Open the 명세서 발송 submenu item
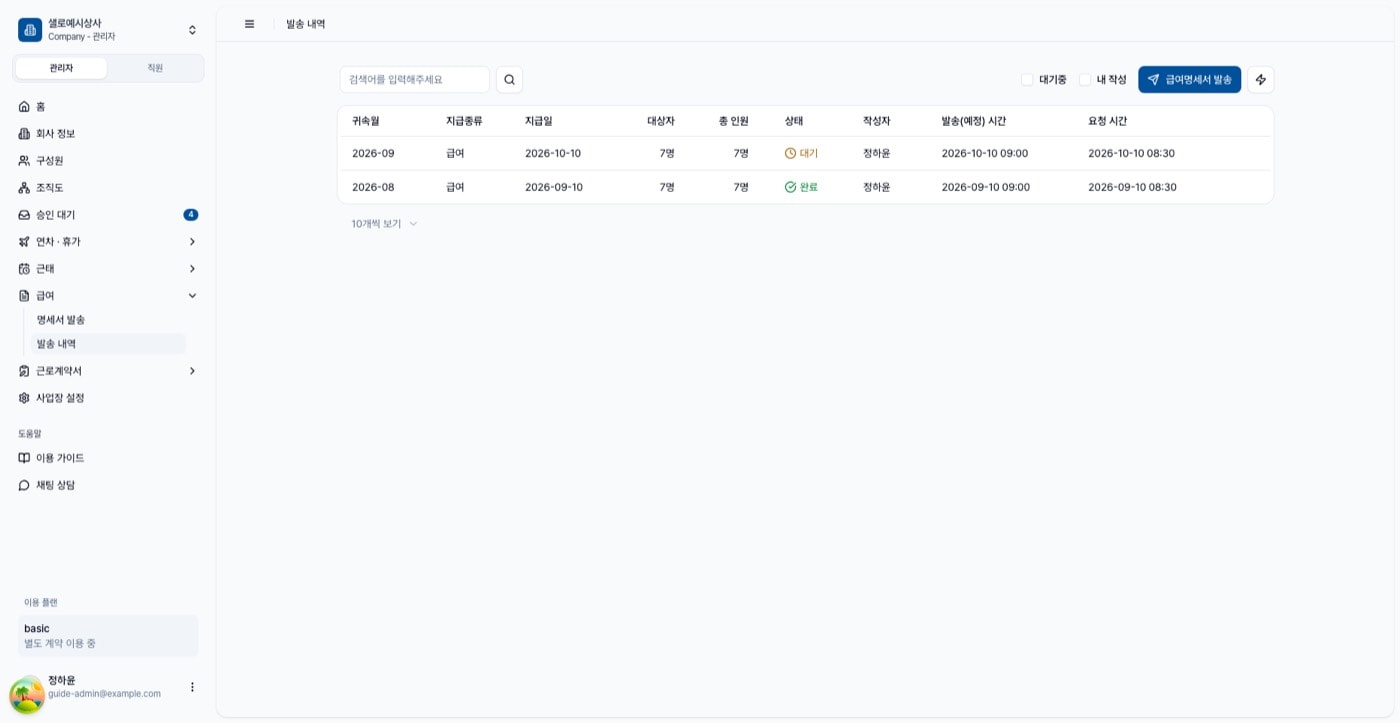The width and height of the screenshot is (1400, 723). click(x=108, y=320)
